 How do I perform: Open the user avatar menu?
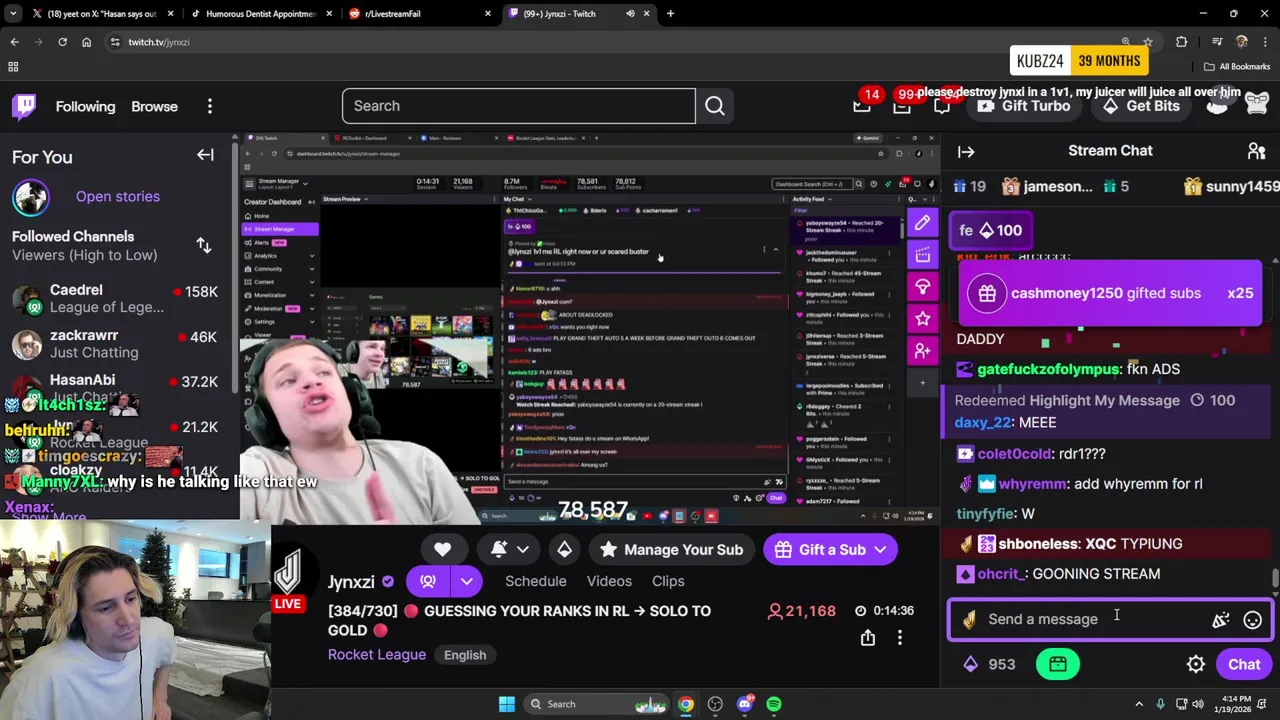(x=1257, y=104)
